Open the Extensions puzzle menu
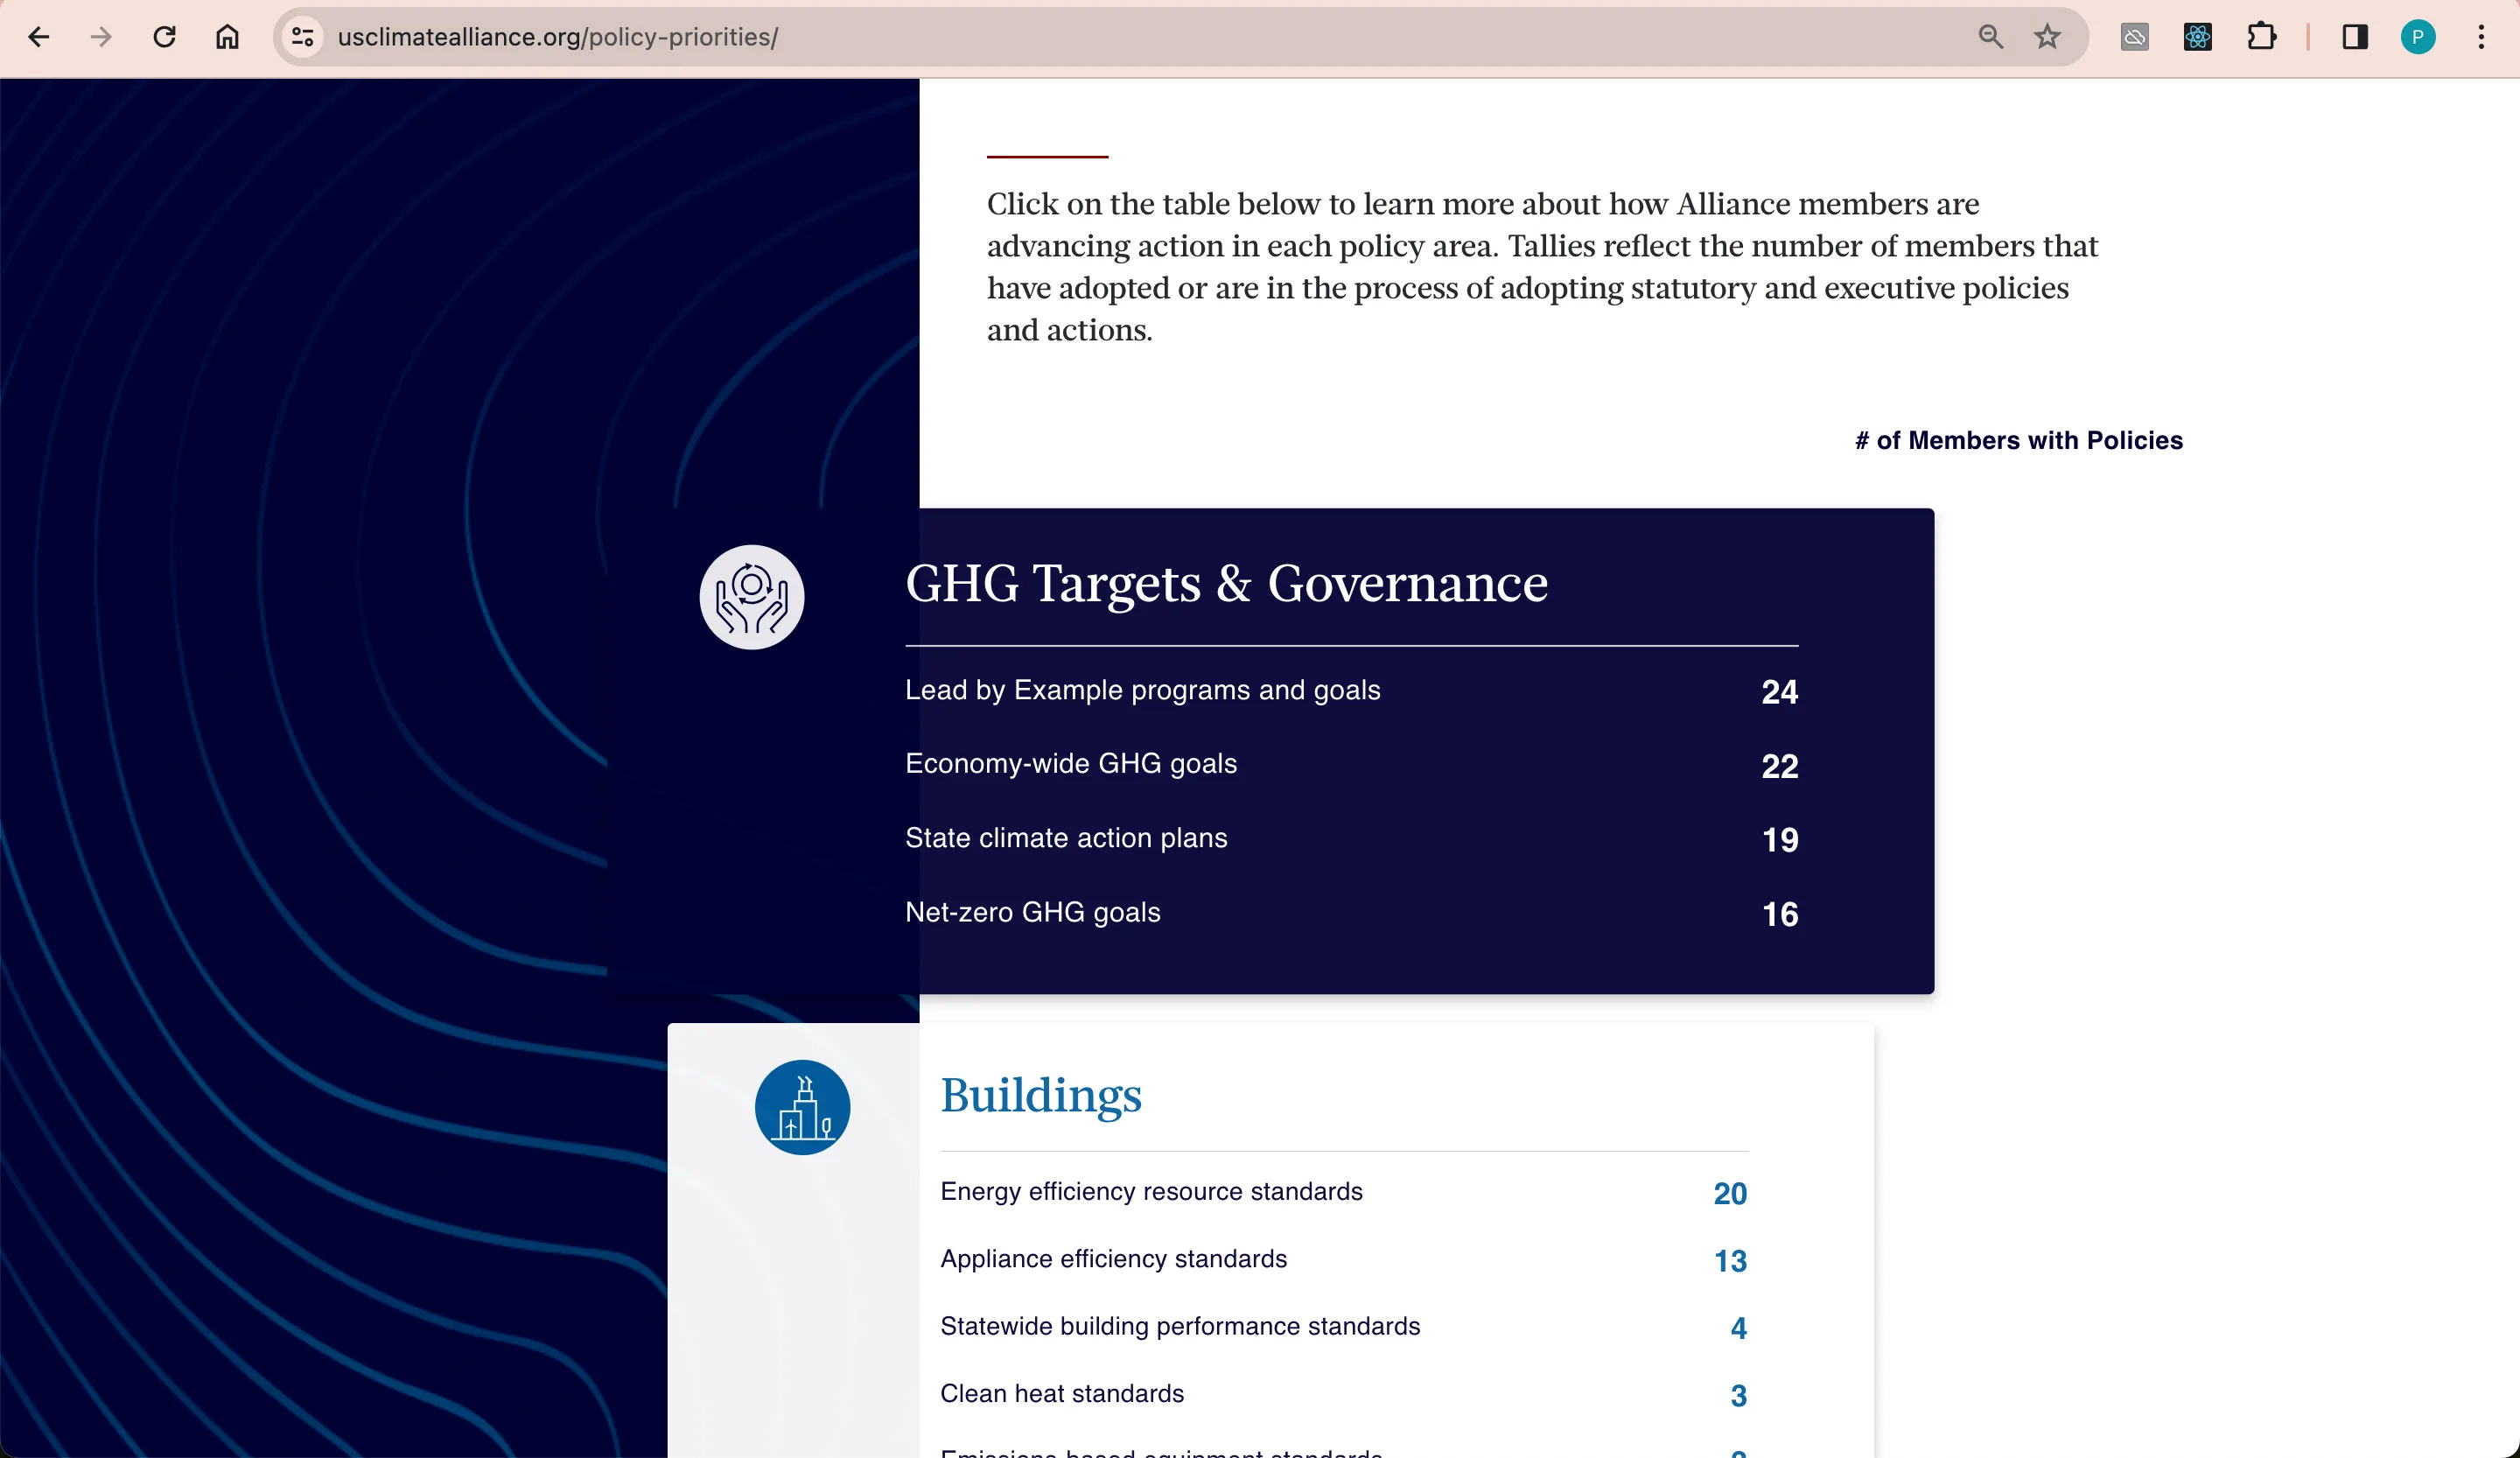Image resolution: width=2520 pixels, height=1458 pixels. pos(2261,37)
